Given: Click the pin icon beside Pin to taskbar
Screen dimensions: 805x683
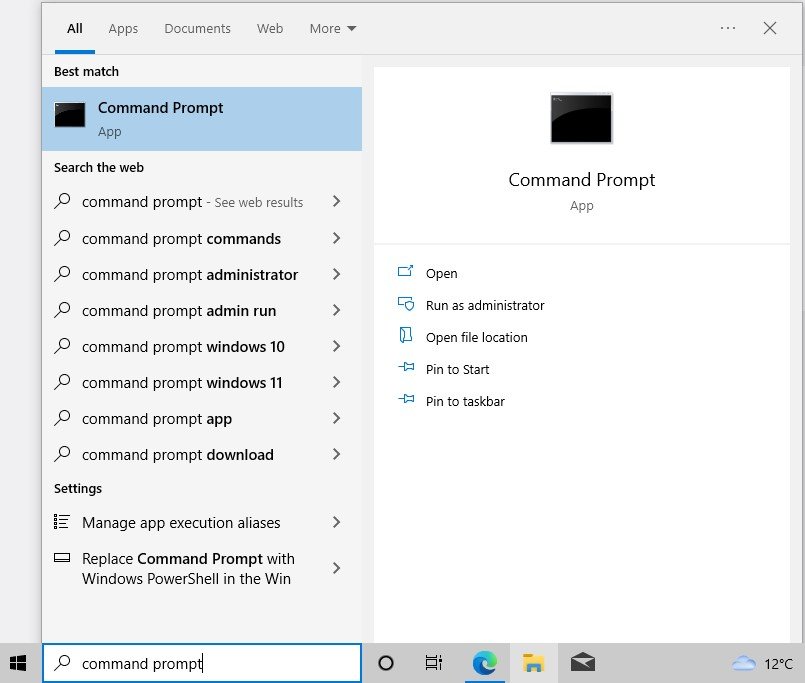Looking at the screenshot, I should (406, 399).
